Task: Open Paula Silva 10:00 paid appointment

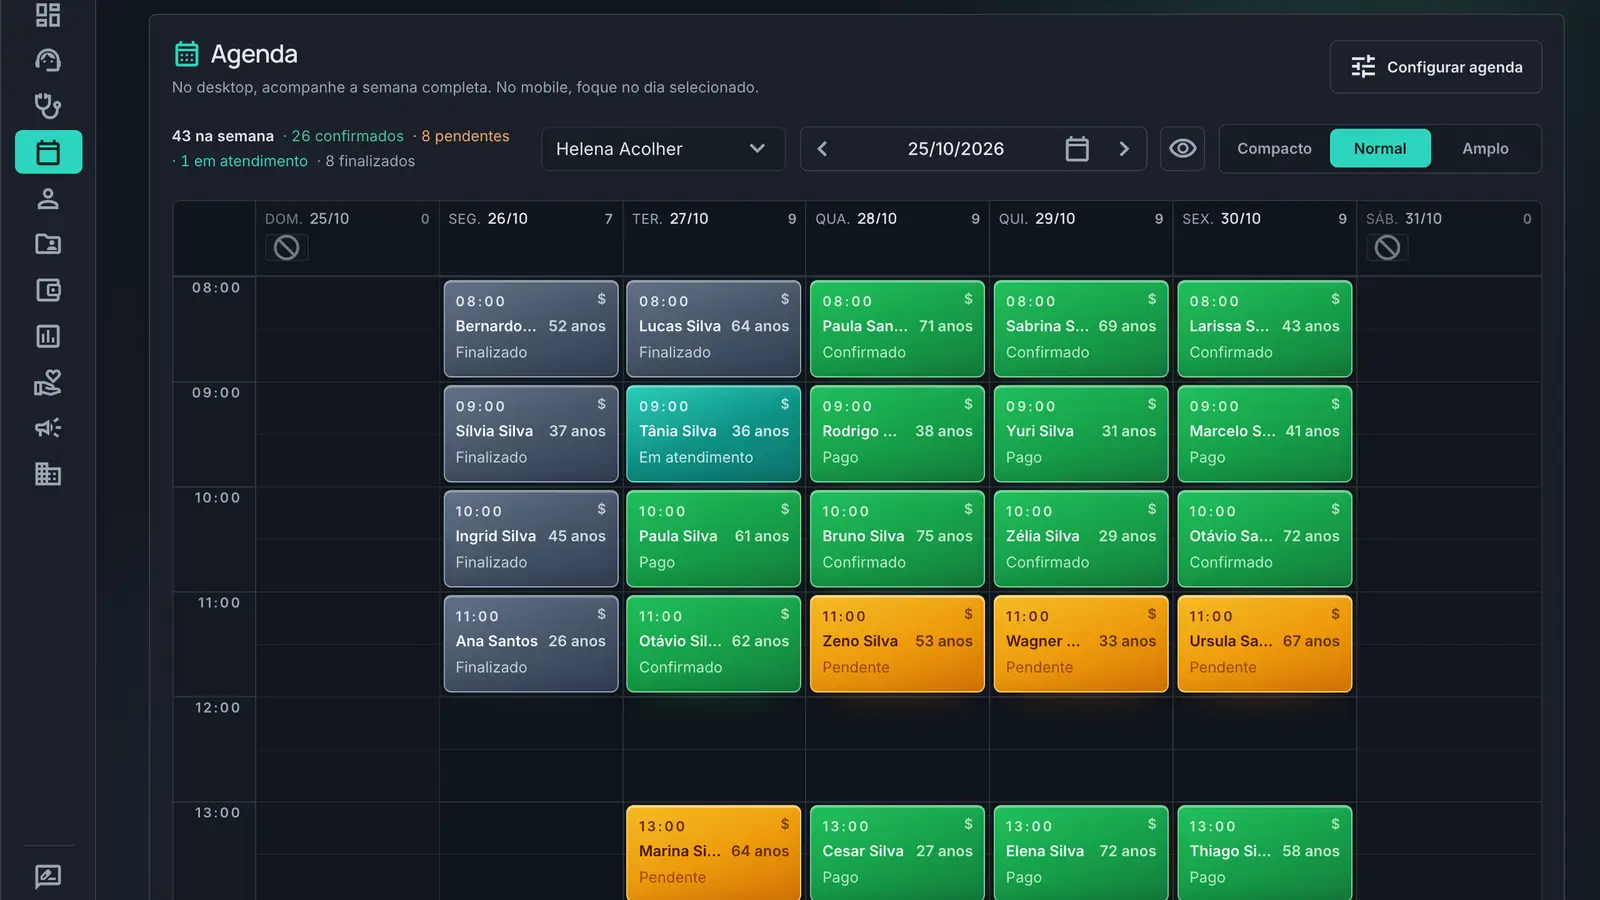Action: point(714,539)
